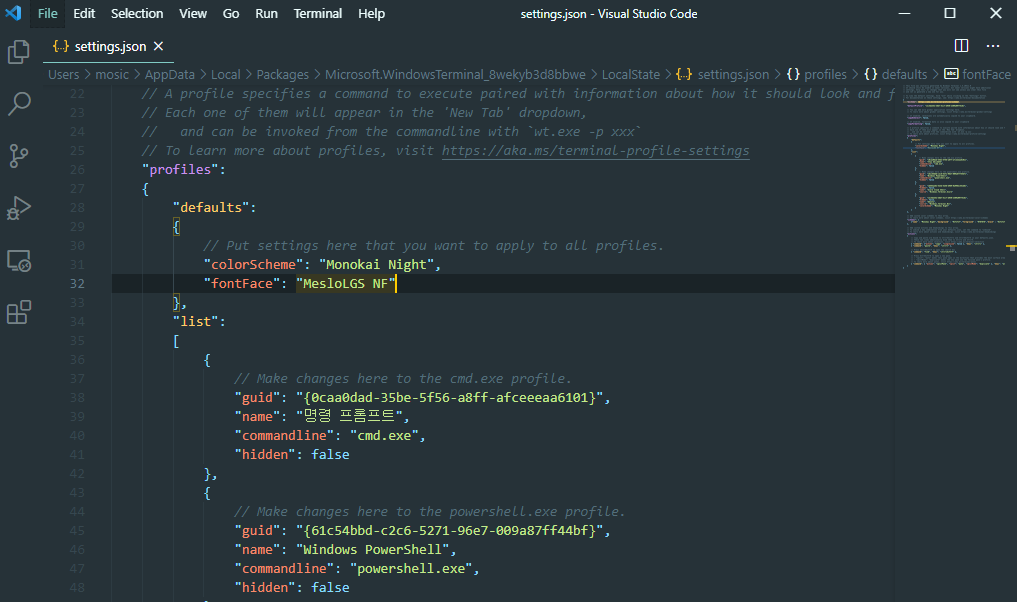Click the "powershell.exe" commandline value

411,569
